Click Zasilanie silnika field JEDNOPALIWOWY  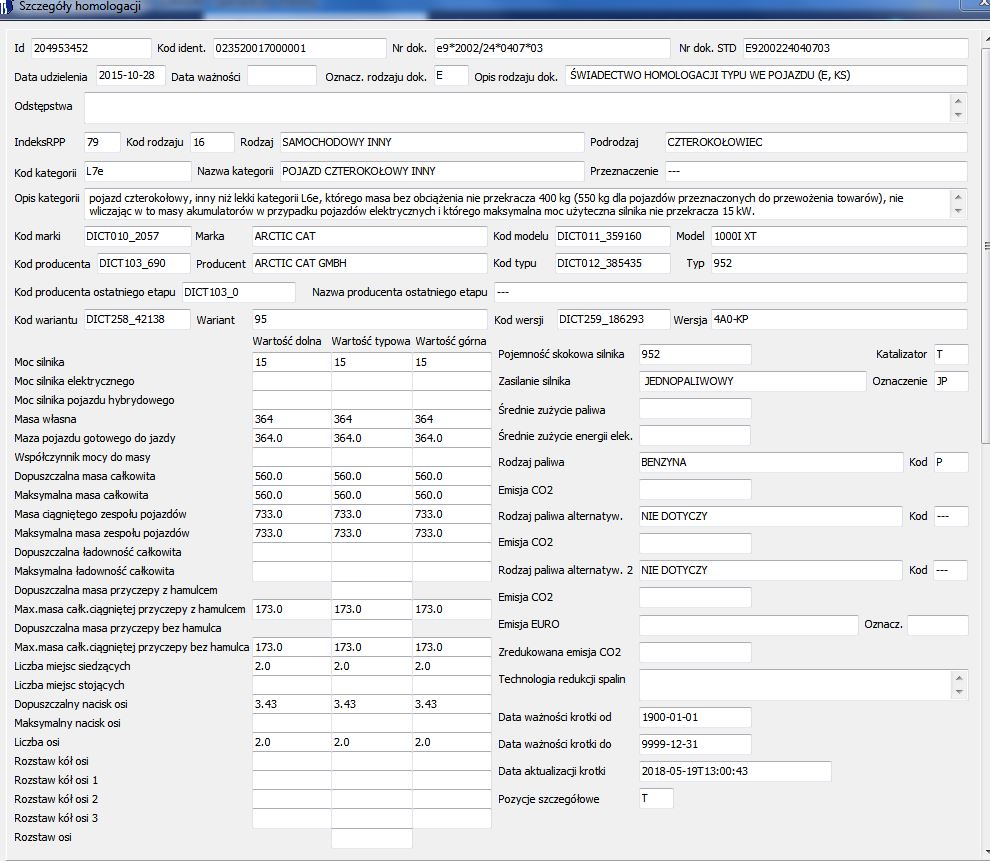[752, 381]
